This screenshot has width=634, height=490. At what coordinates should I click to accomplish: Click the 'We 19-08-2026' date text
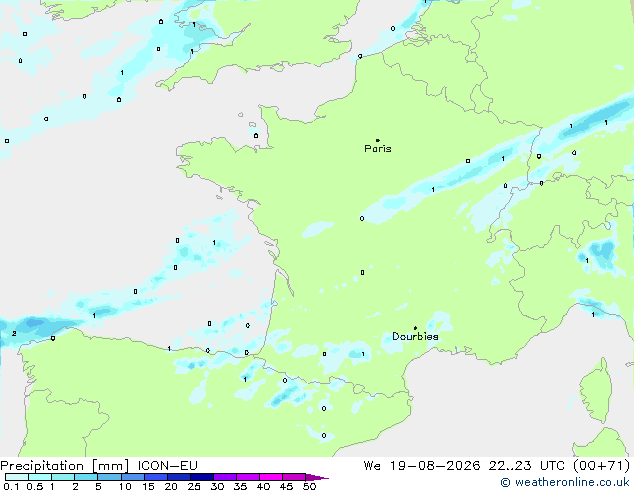[x=422, y=466]
